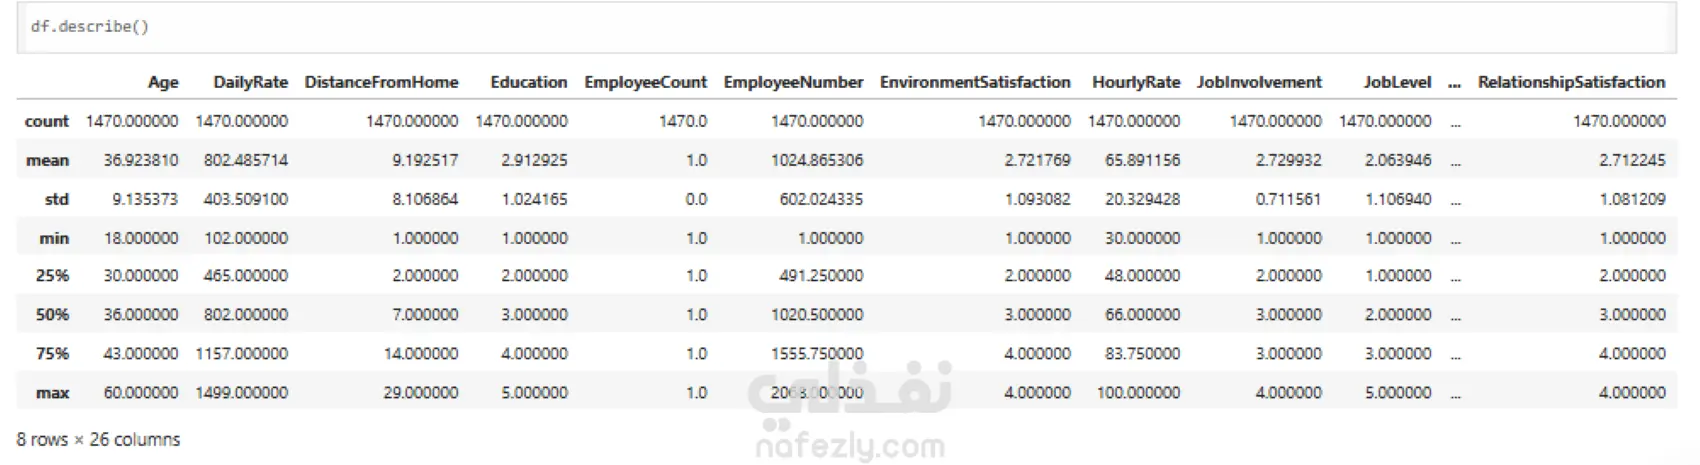Click DistanceFromHome max 29.000000
Image resolution: width=1700 pixels, height=465 pixels.
click(421, 393)
